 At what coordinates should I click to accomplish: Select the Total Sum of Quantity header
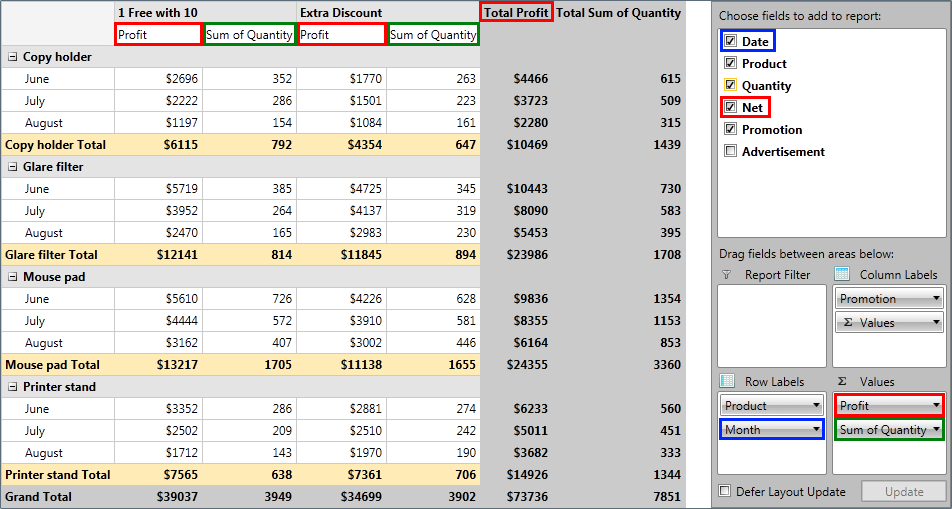coord(618,13)
